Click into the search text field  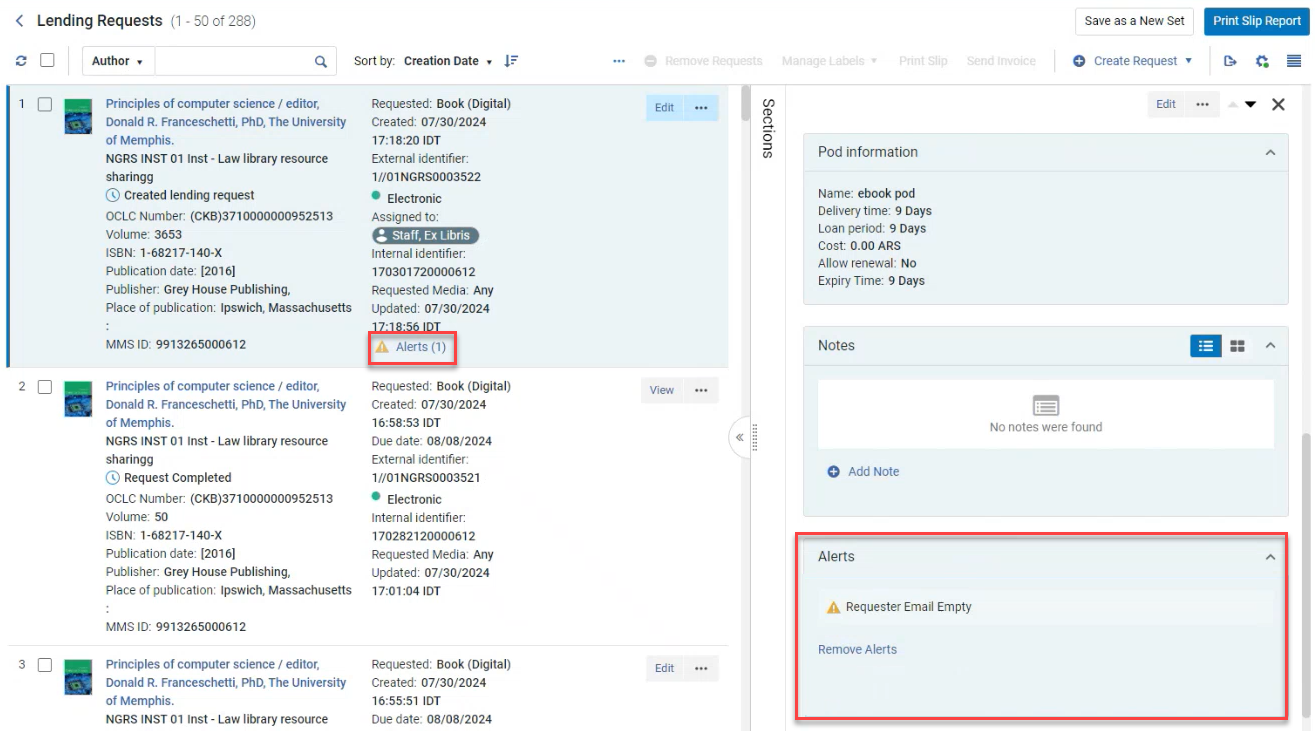(232, 62)
